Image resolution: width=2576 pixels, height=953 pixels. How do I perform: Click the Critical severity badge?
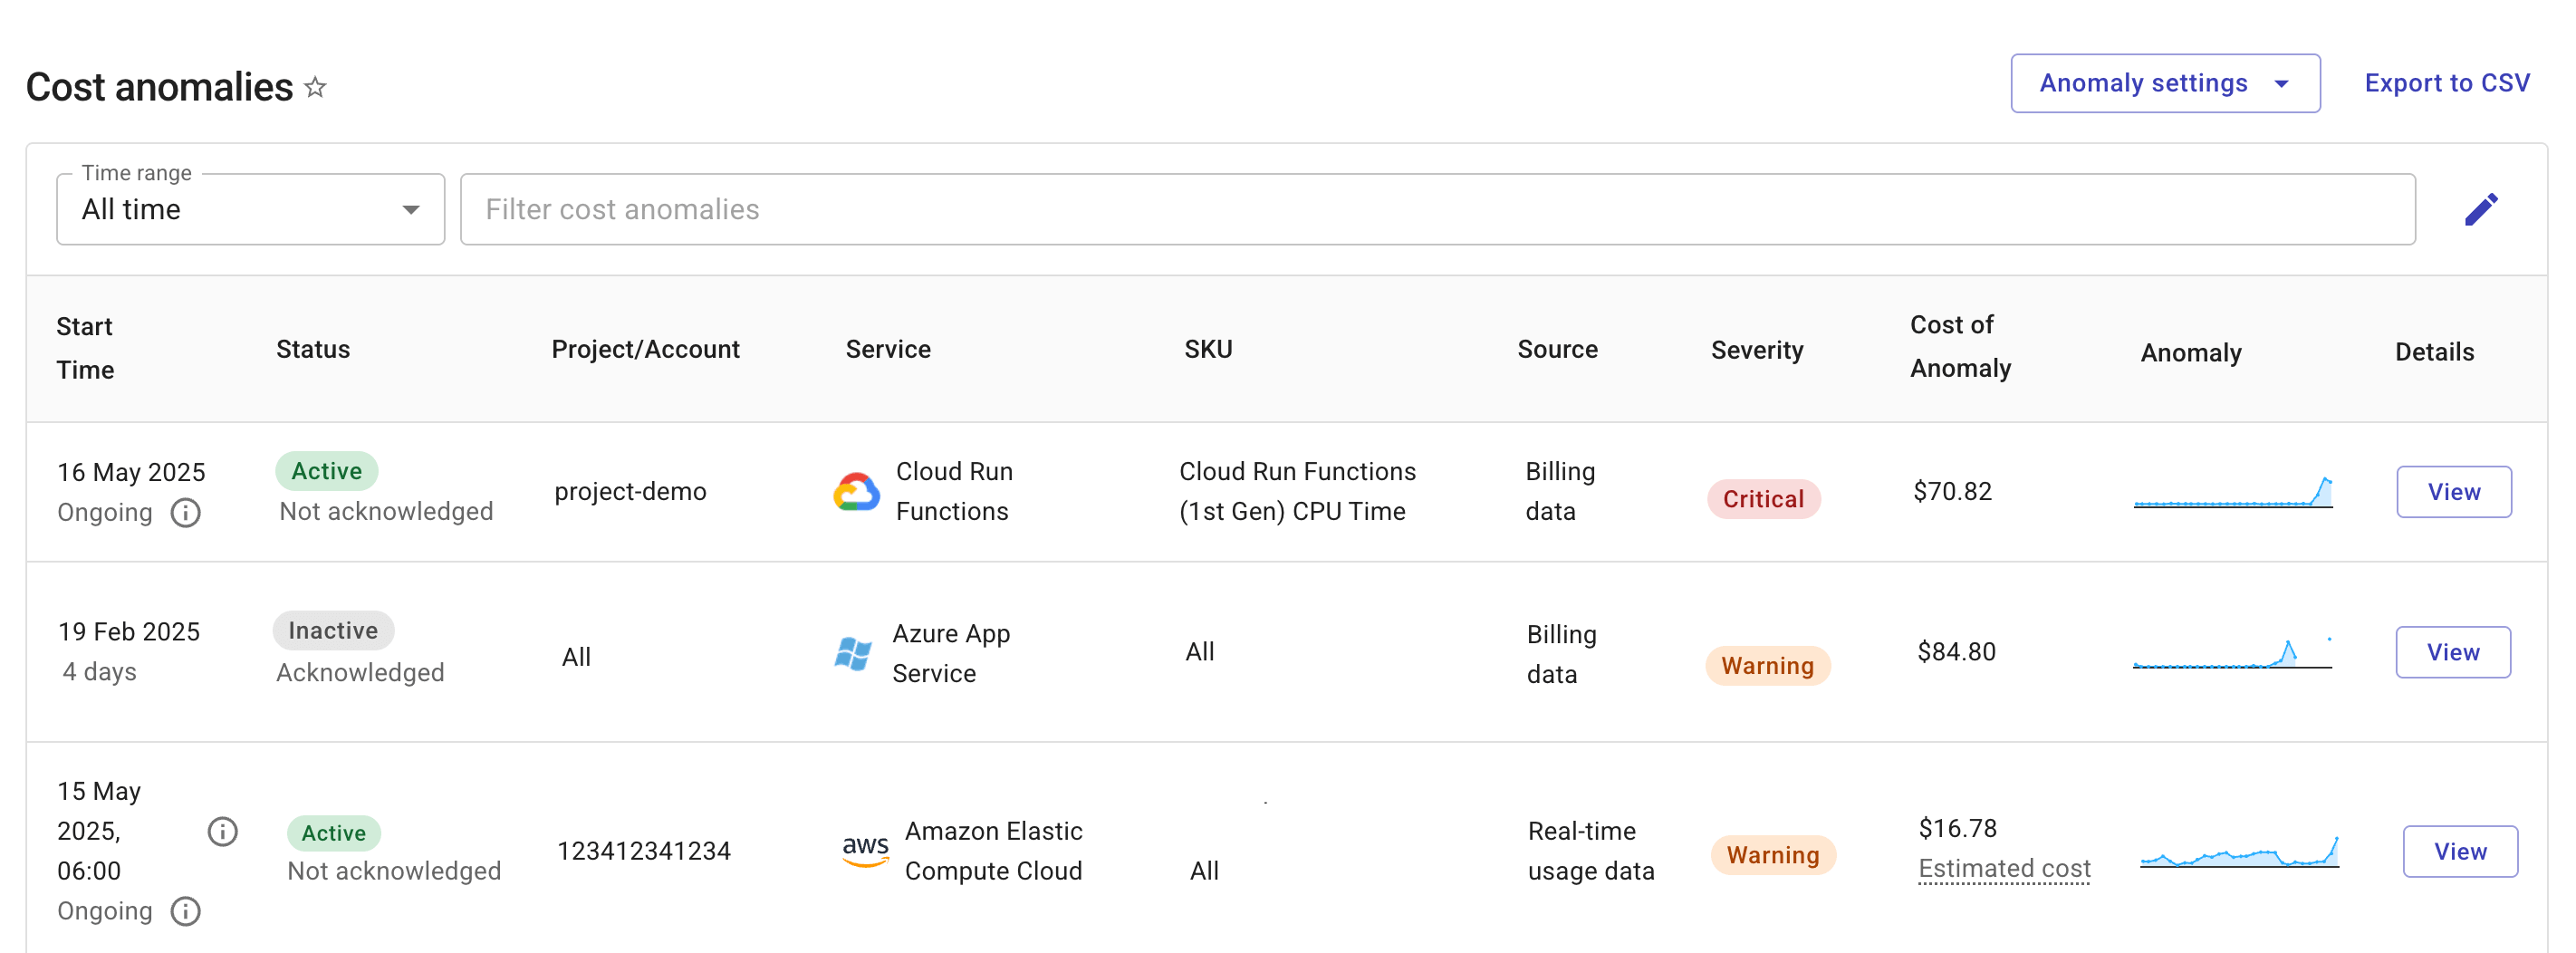pyautogui.click(x=1763, y=499)
